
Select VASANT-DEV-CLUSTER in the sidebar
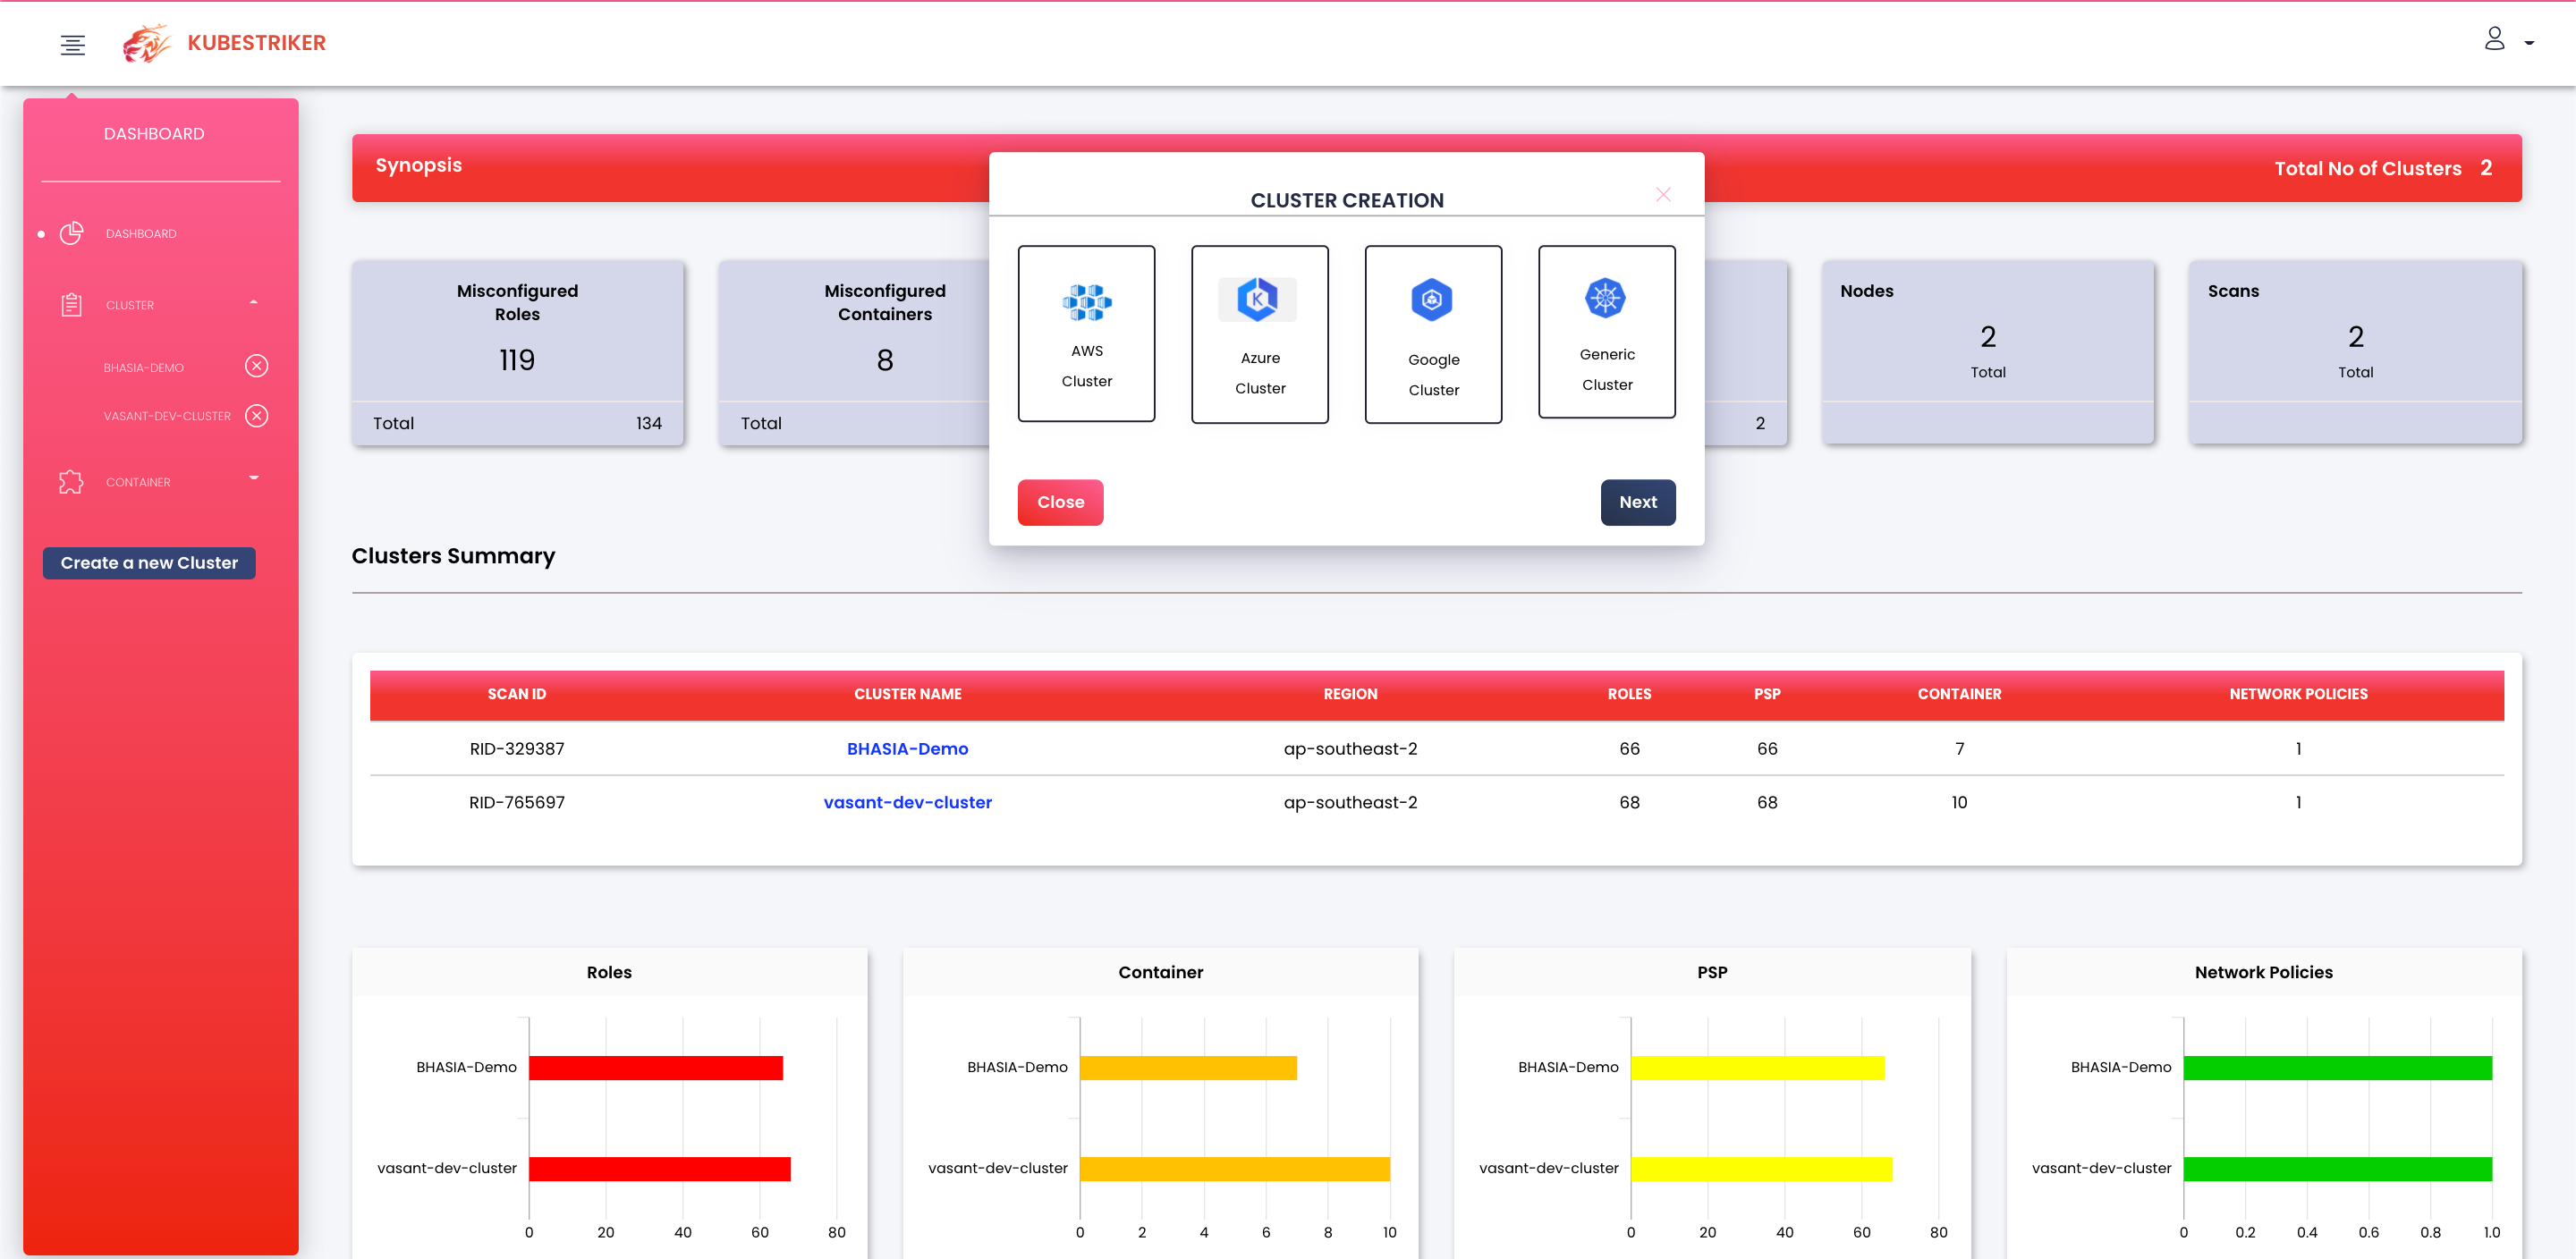[167, 416]
